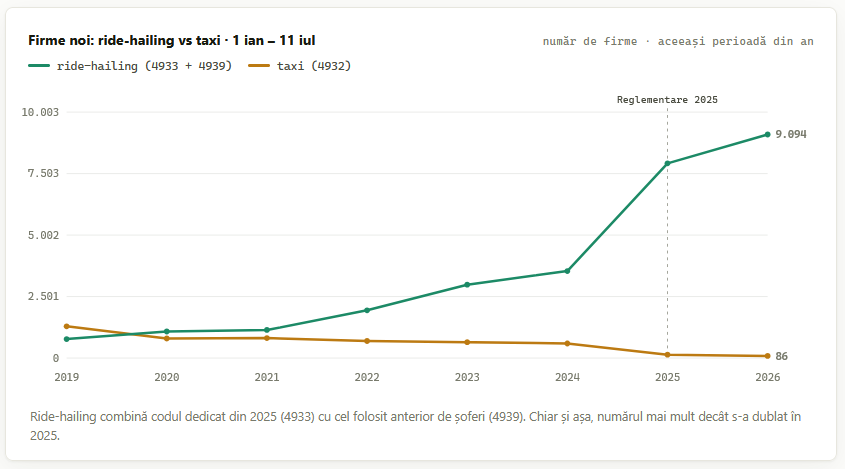Click the 2021 x-axis label
Image resolution: width=845 pixels, height=469 pixels.
267,377
